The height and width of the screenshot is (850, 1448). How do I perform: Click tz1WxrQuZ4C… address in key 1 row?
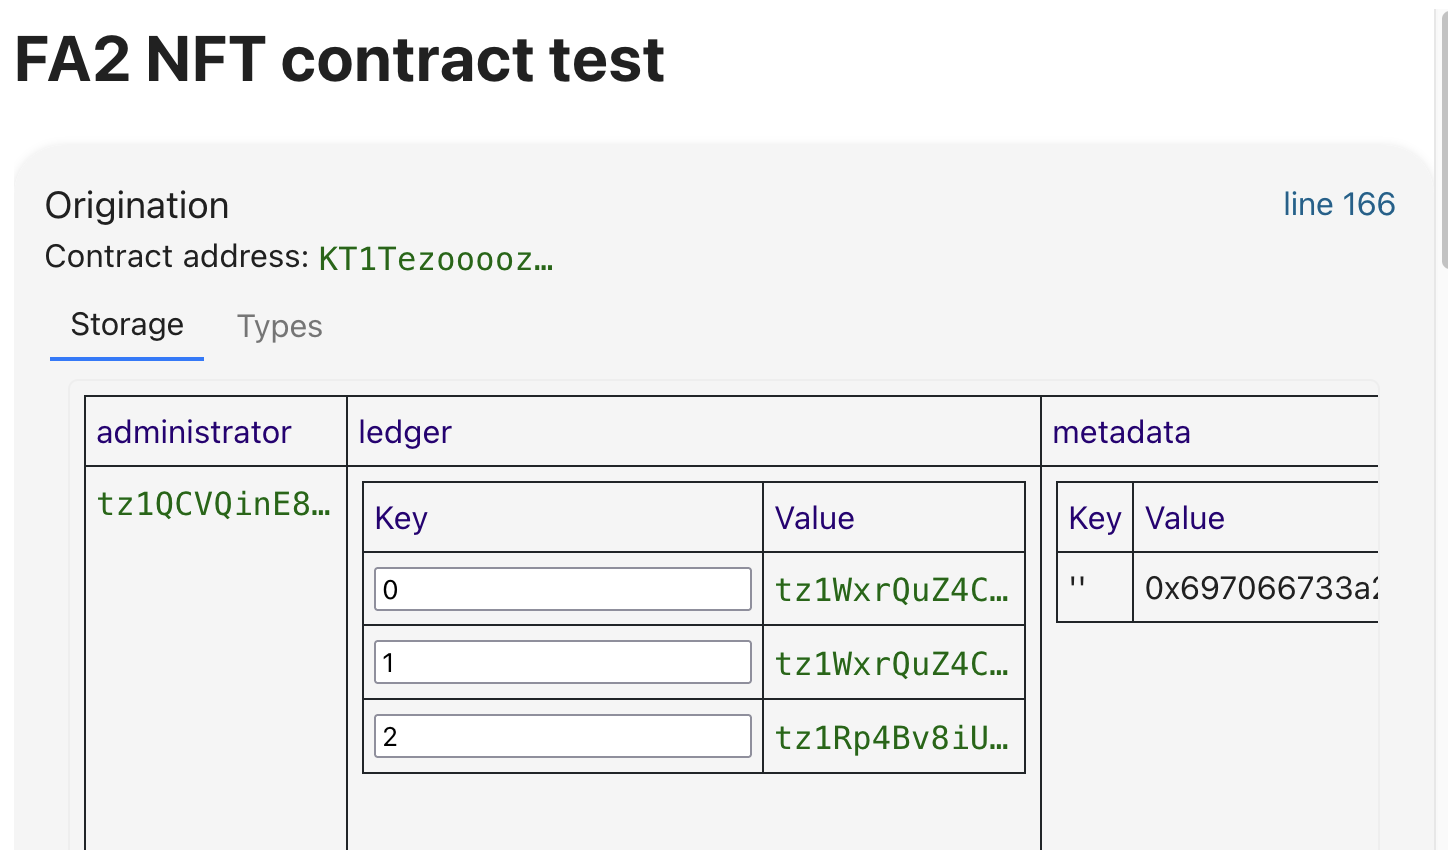891,663
